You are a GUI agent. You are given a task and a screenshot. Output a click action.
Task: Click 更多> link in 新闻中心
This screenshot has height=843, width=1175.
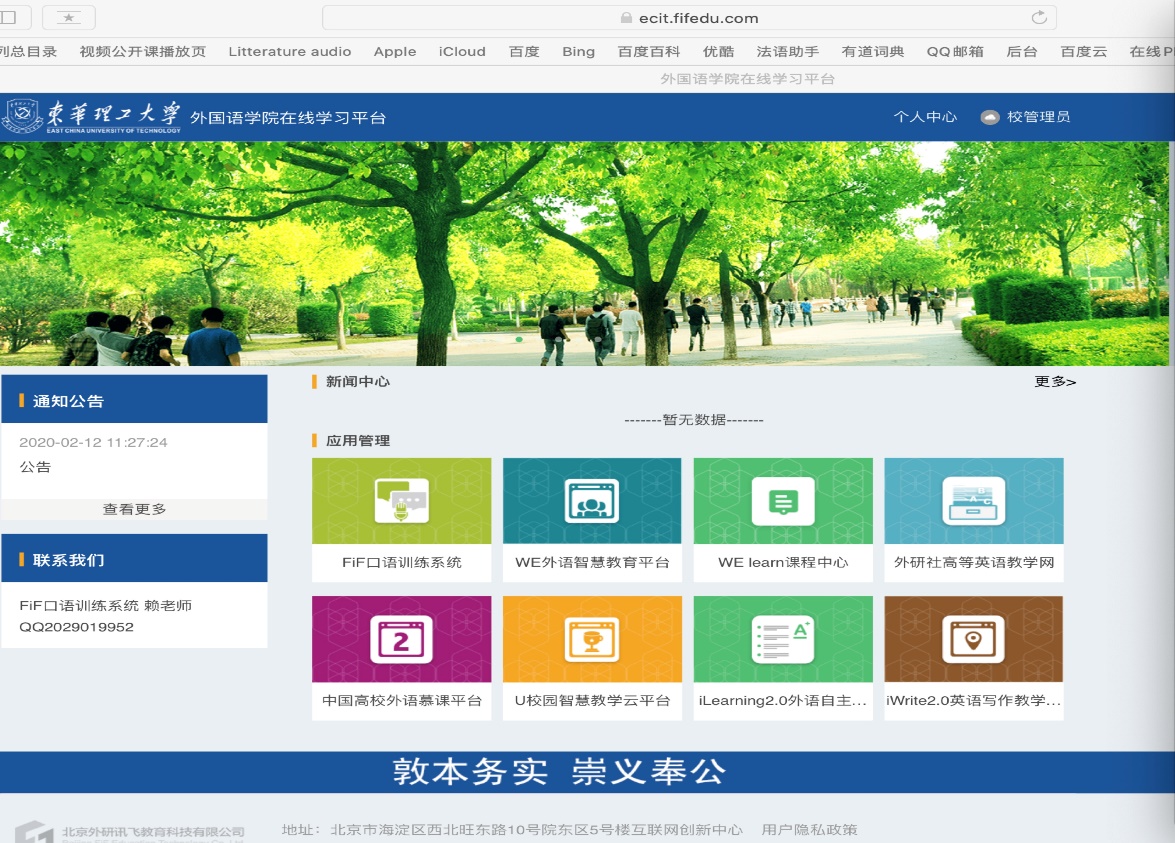pos(1055,381)
